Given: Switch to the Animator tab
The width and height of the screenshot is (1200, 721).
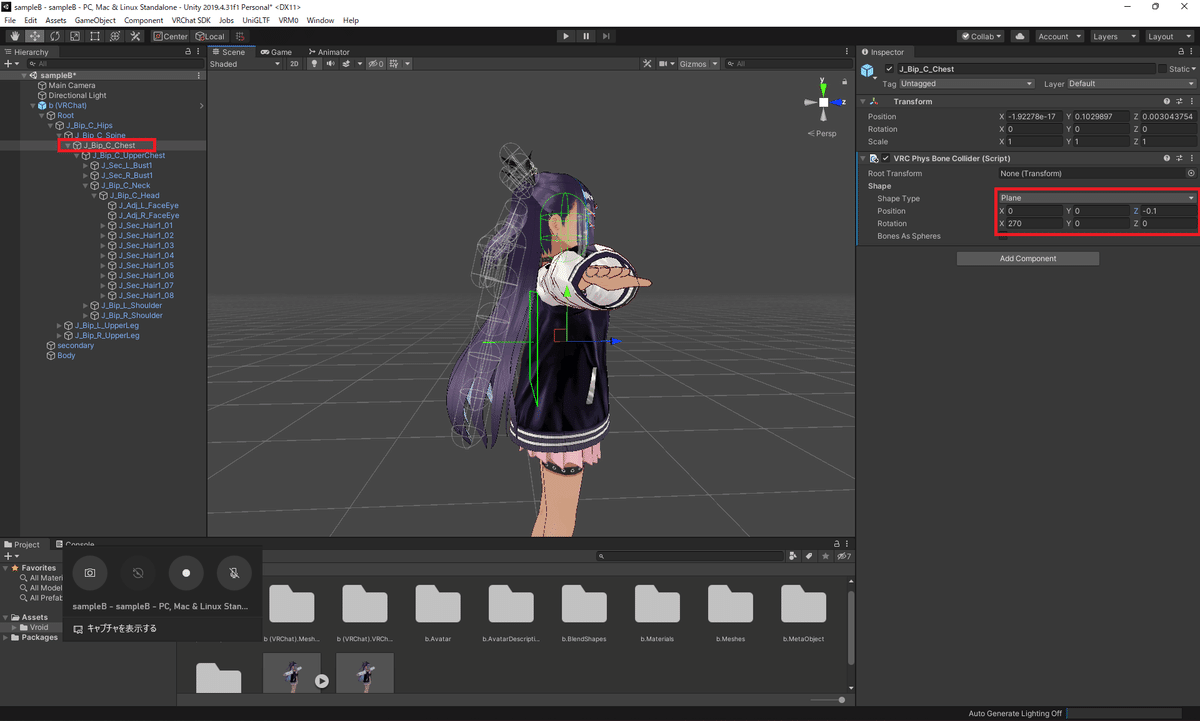Looking at the screenshot, I should click(x=330, y=52).
